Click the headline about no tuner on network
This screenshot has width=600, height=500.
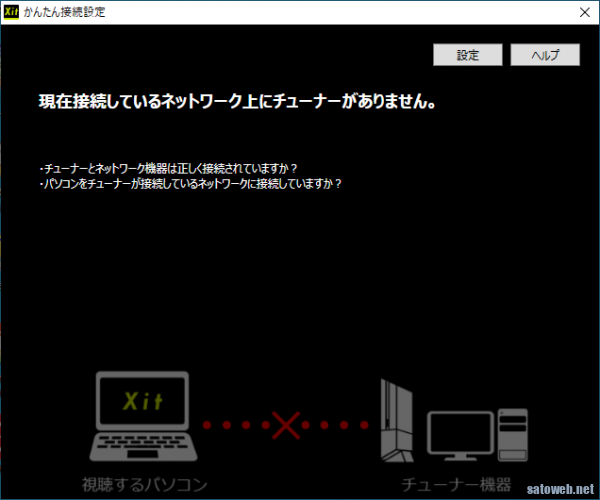[236, 103]
